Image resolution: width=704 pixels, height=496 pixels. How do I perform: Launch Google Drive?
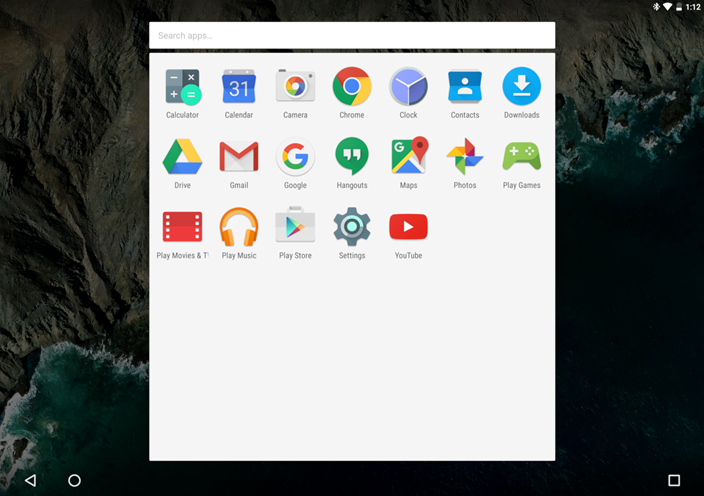pyautogui.click(x=182, y=157)
